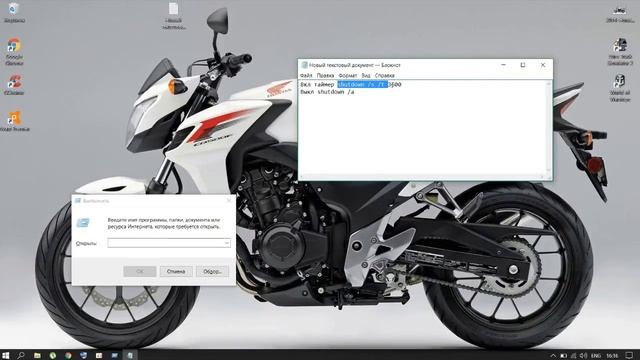The height and width of the screenshot is (360, 640).
Task: Open the network icon in system tray
Action: tap(573, 356)
